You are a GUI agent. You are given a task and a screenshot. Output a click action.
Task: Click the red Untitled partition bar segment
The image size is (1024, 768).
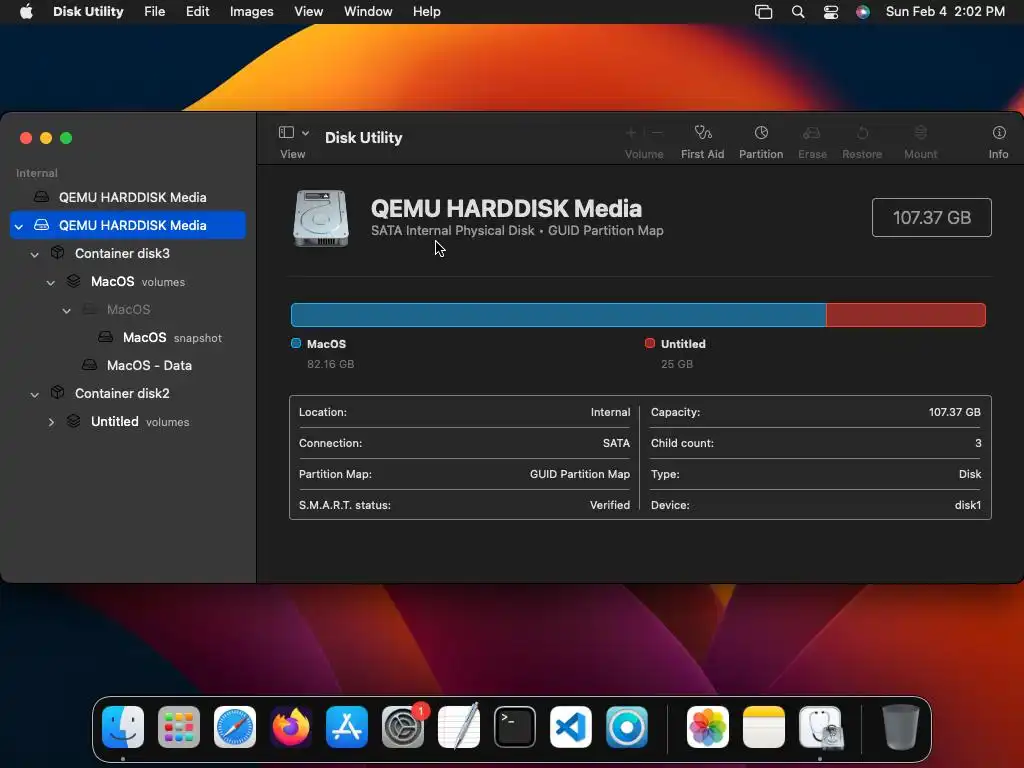[906, 315]
